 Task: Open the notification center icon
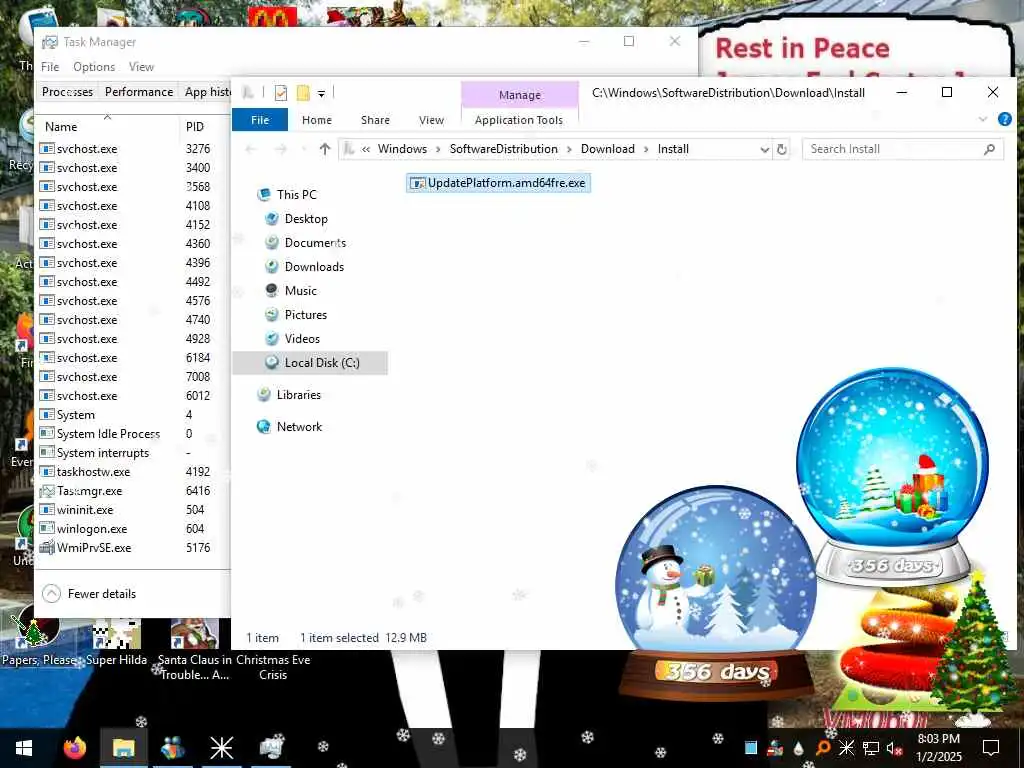point(991,748)
